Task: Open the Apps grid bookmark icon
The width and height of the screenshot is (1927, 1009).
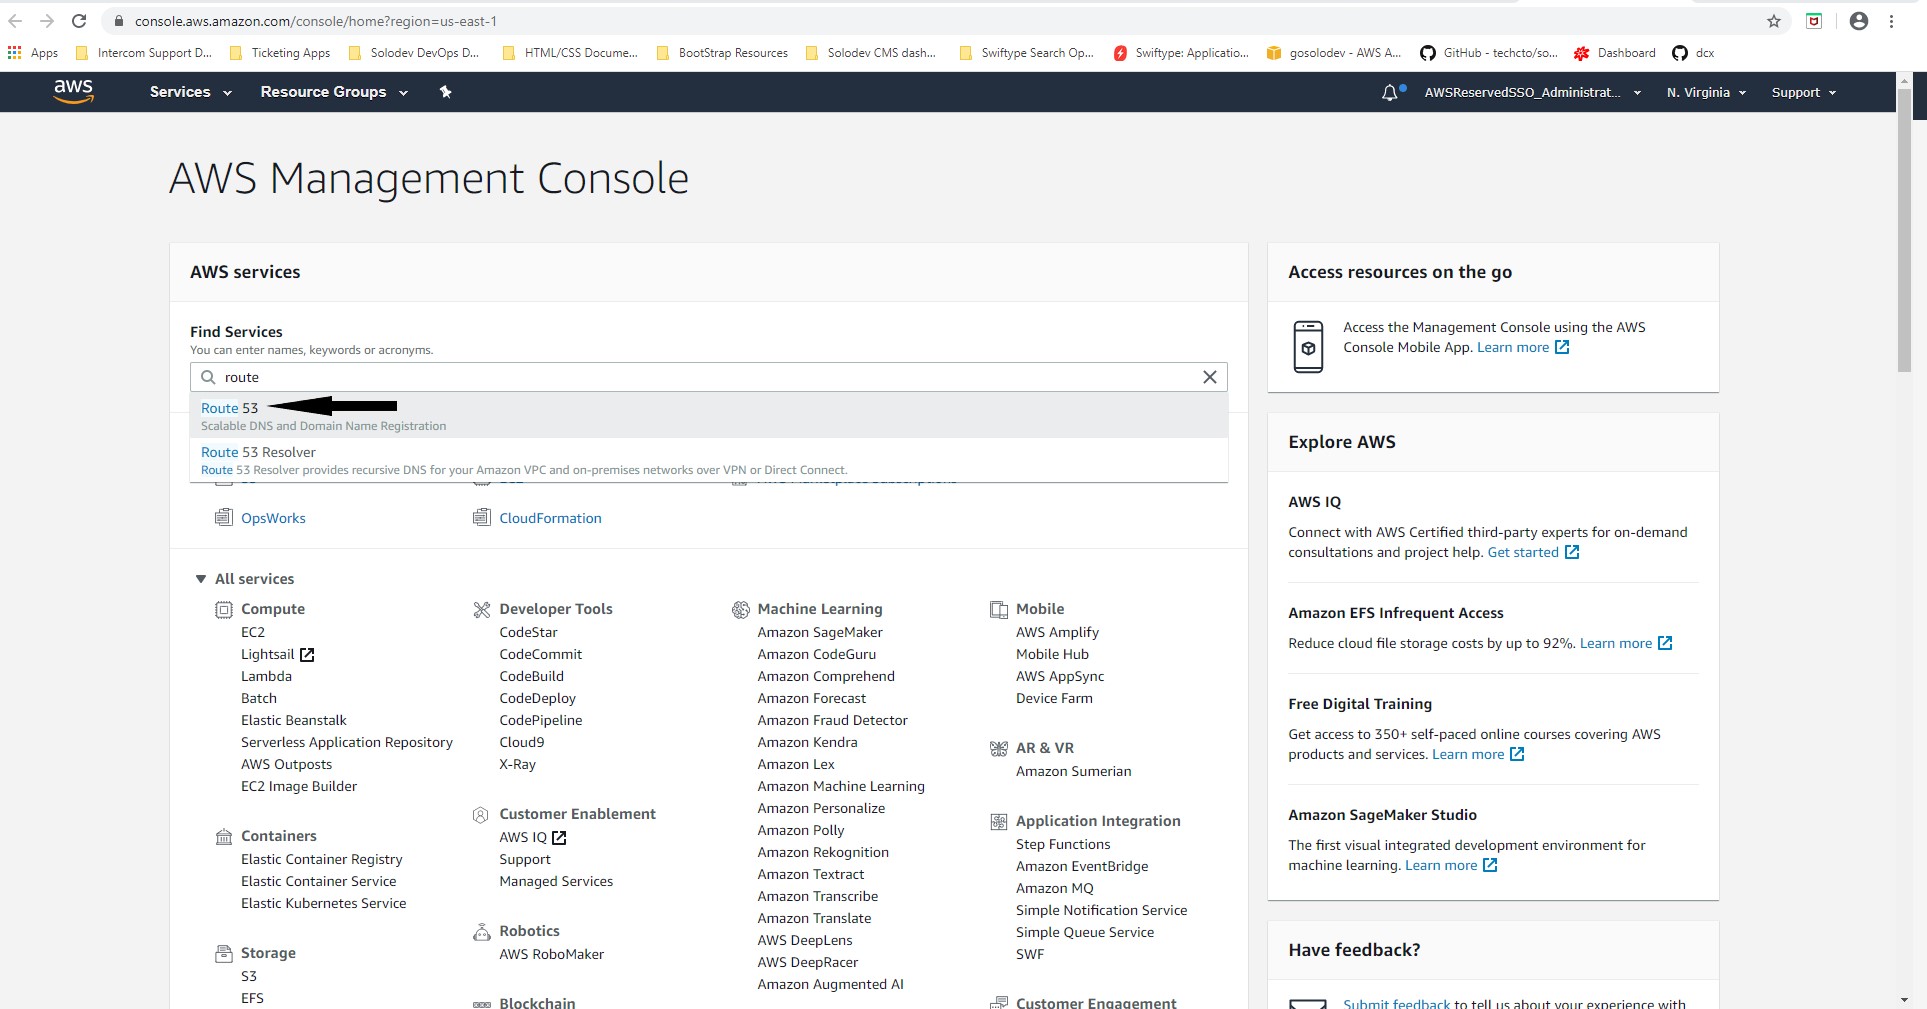Action: tap(14, 53)
